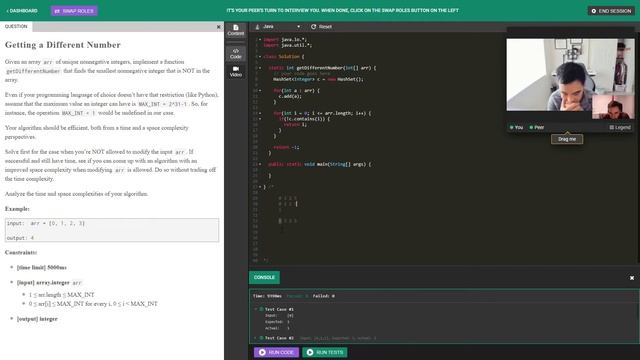Collapse the 'for(int a : arr)' fold arrow

260,91
